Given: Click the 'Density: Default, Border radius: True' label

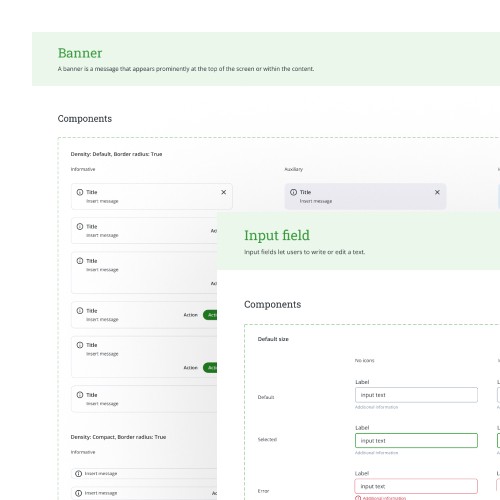Looking at the screenshot, I should (116, 154).
